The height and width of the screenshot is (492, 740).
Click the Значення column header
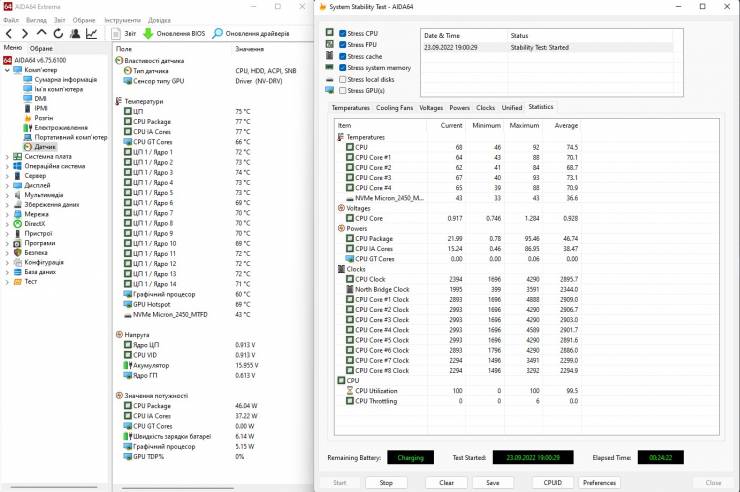[x=250, y=49]
